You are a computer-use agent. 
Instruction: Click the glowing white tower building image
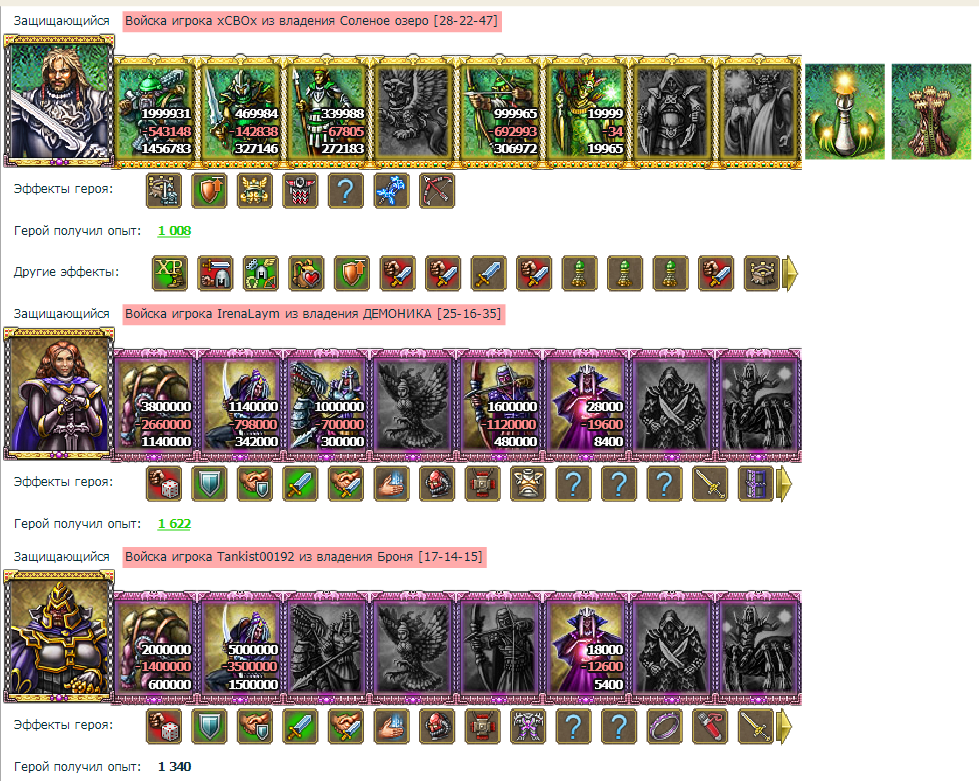(x=845, y=111)
